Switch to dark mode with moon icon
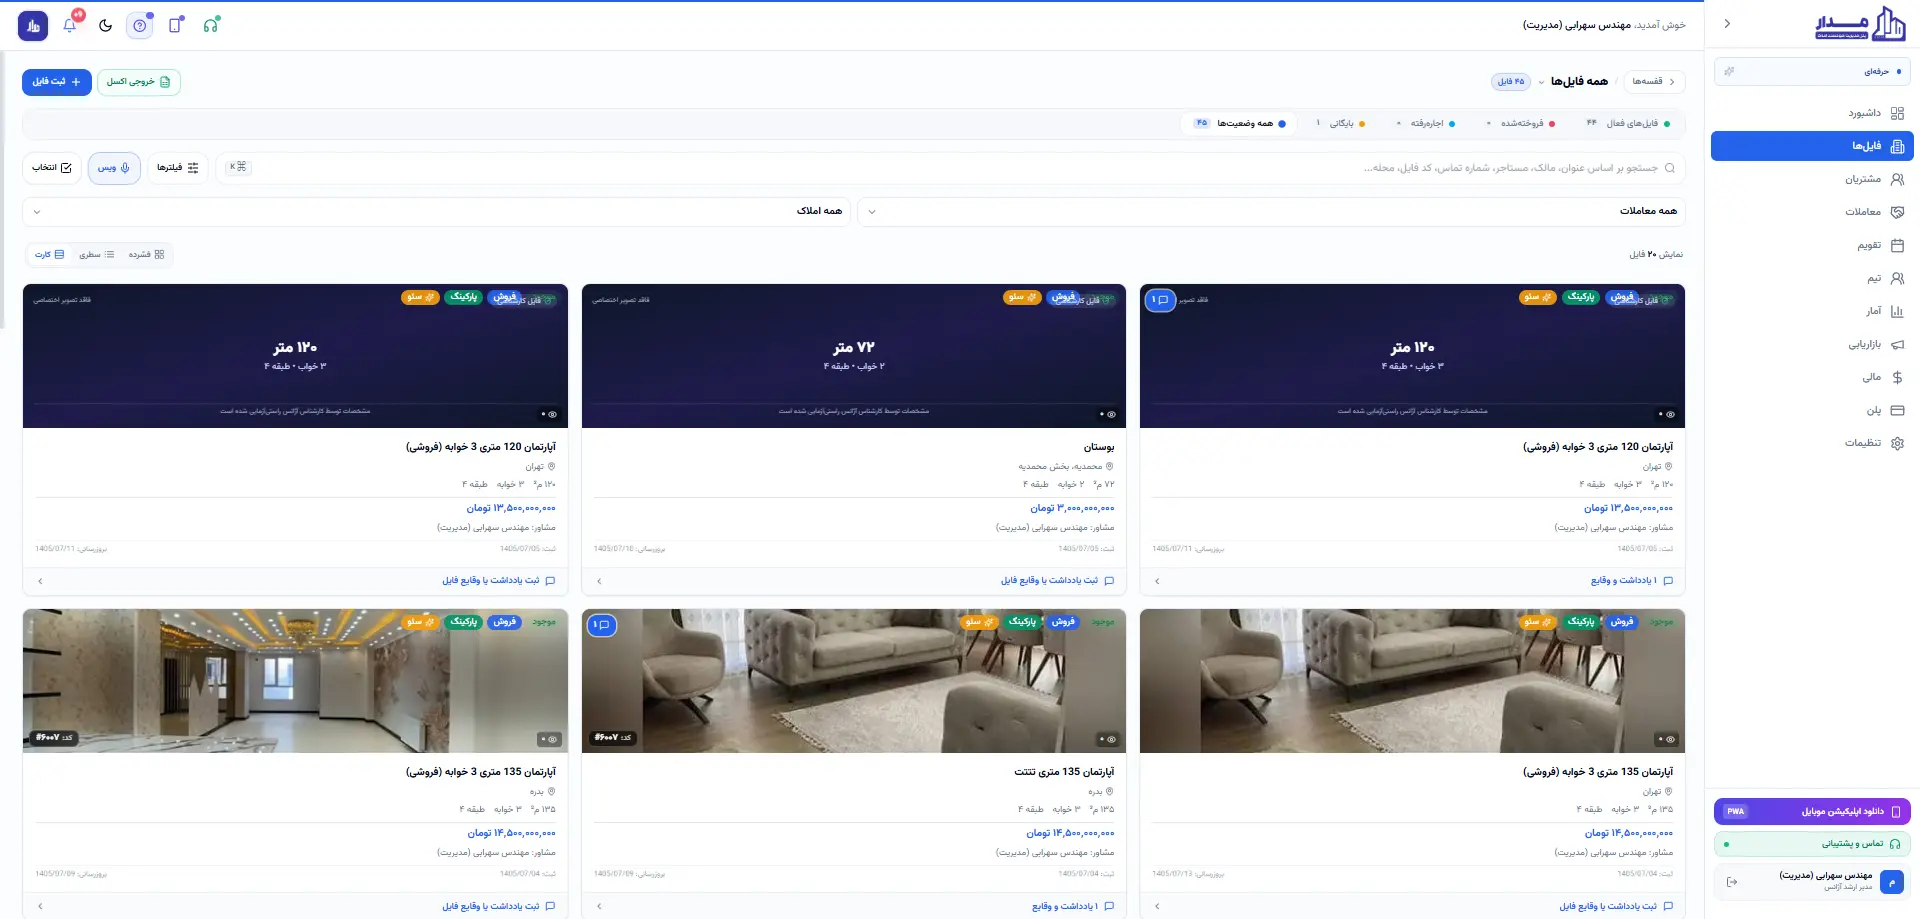 [105, 25]
